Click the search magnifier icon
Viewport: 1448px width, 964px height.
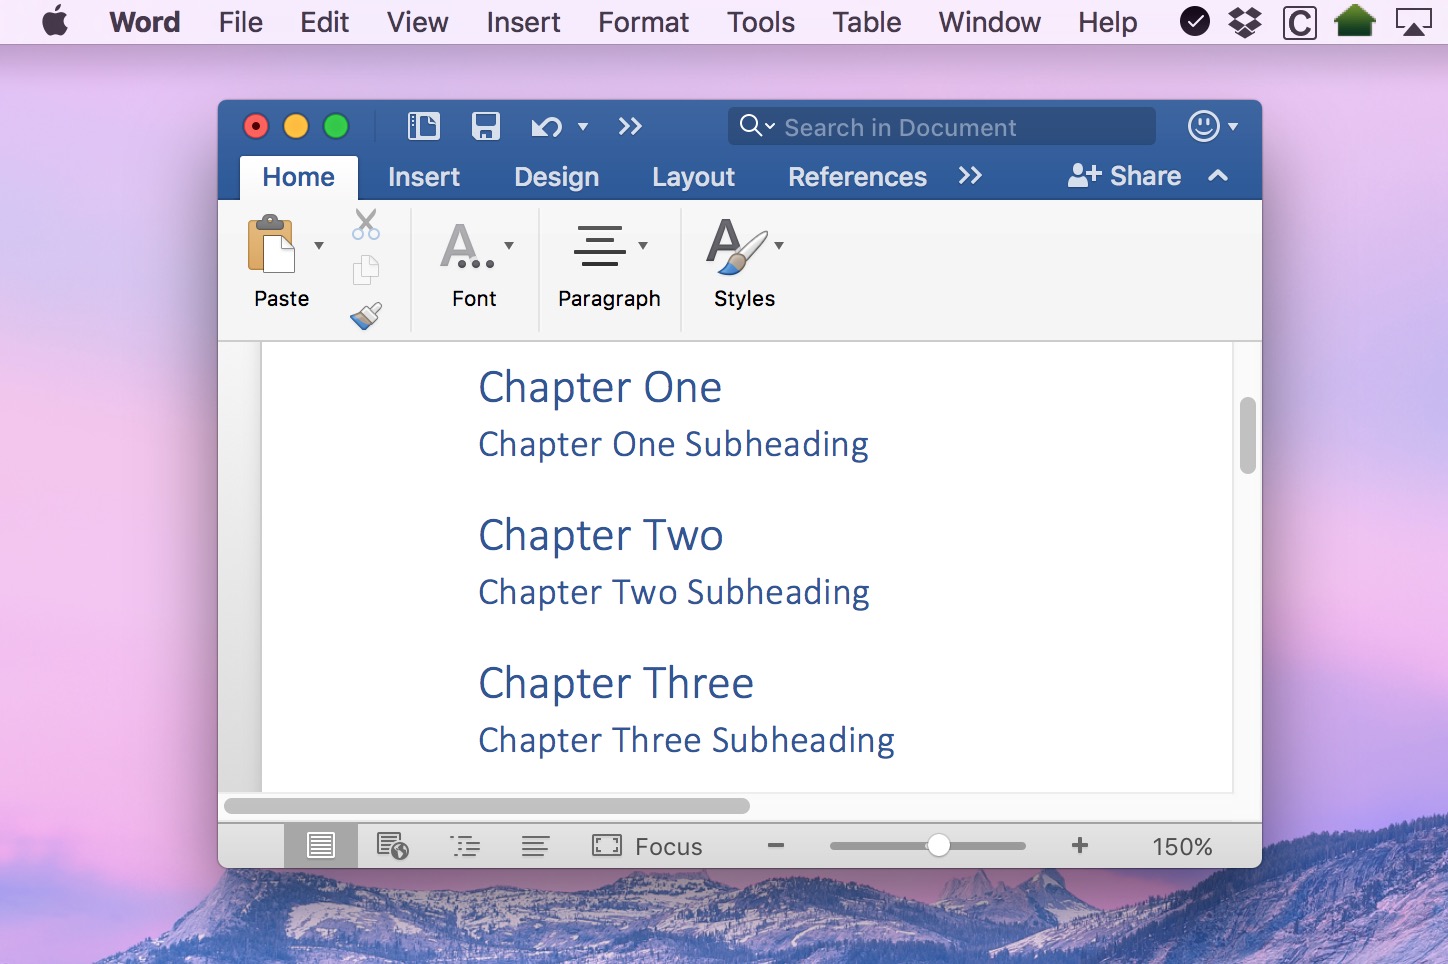[x=751, y=126]
